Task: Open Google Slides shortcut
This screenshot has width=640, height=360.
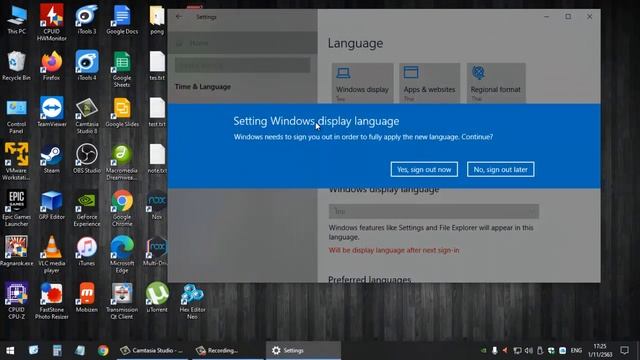Action: 122,112
